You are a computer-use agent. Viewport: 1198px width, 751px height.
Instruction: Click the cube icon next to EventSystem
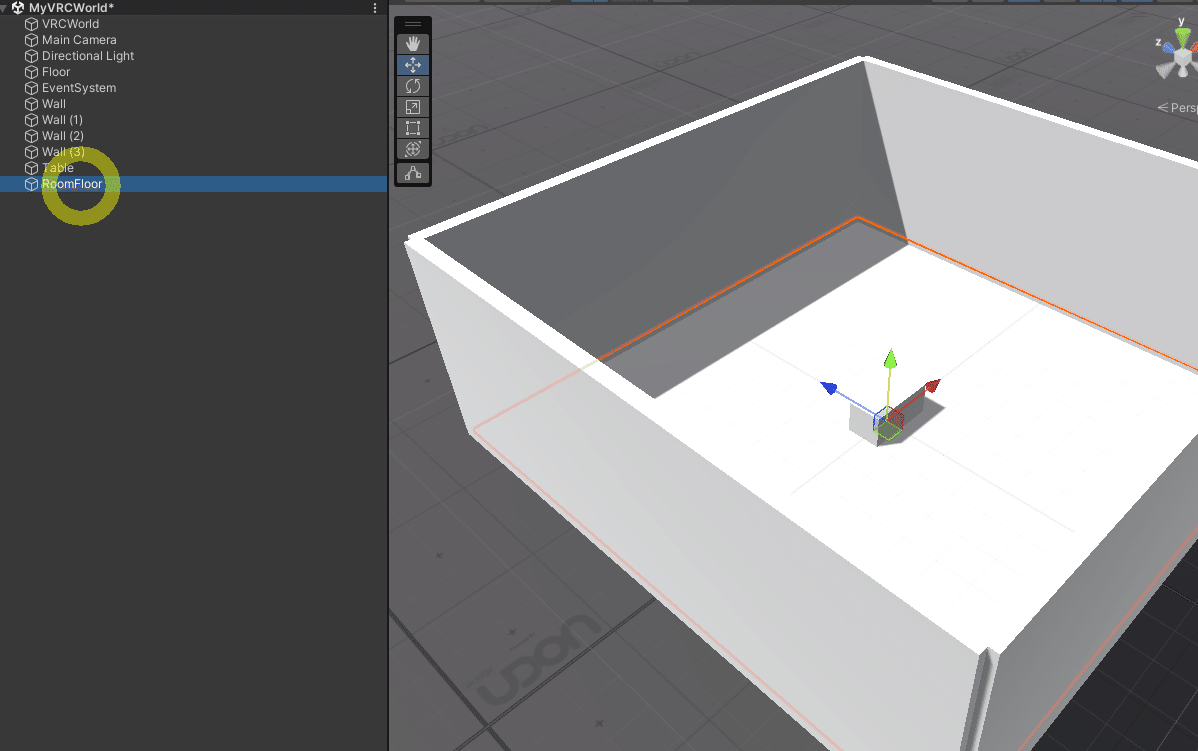pyautogui.click(x=31, y=88)
